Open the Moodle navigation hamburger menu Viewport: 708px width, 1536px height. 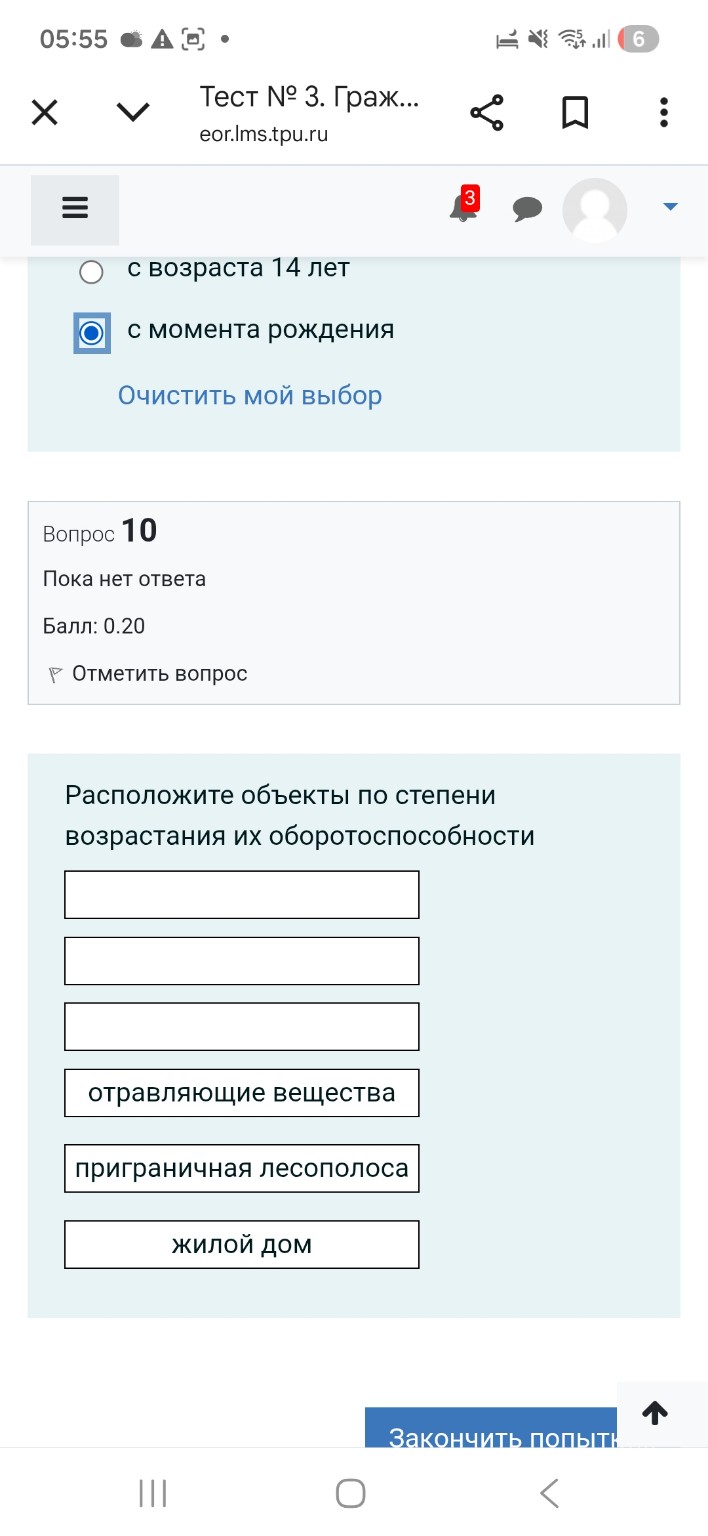pos(74,208)
